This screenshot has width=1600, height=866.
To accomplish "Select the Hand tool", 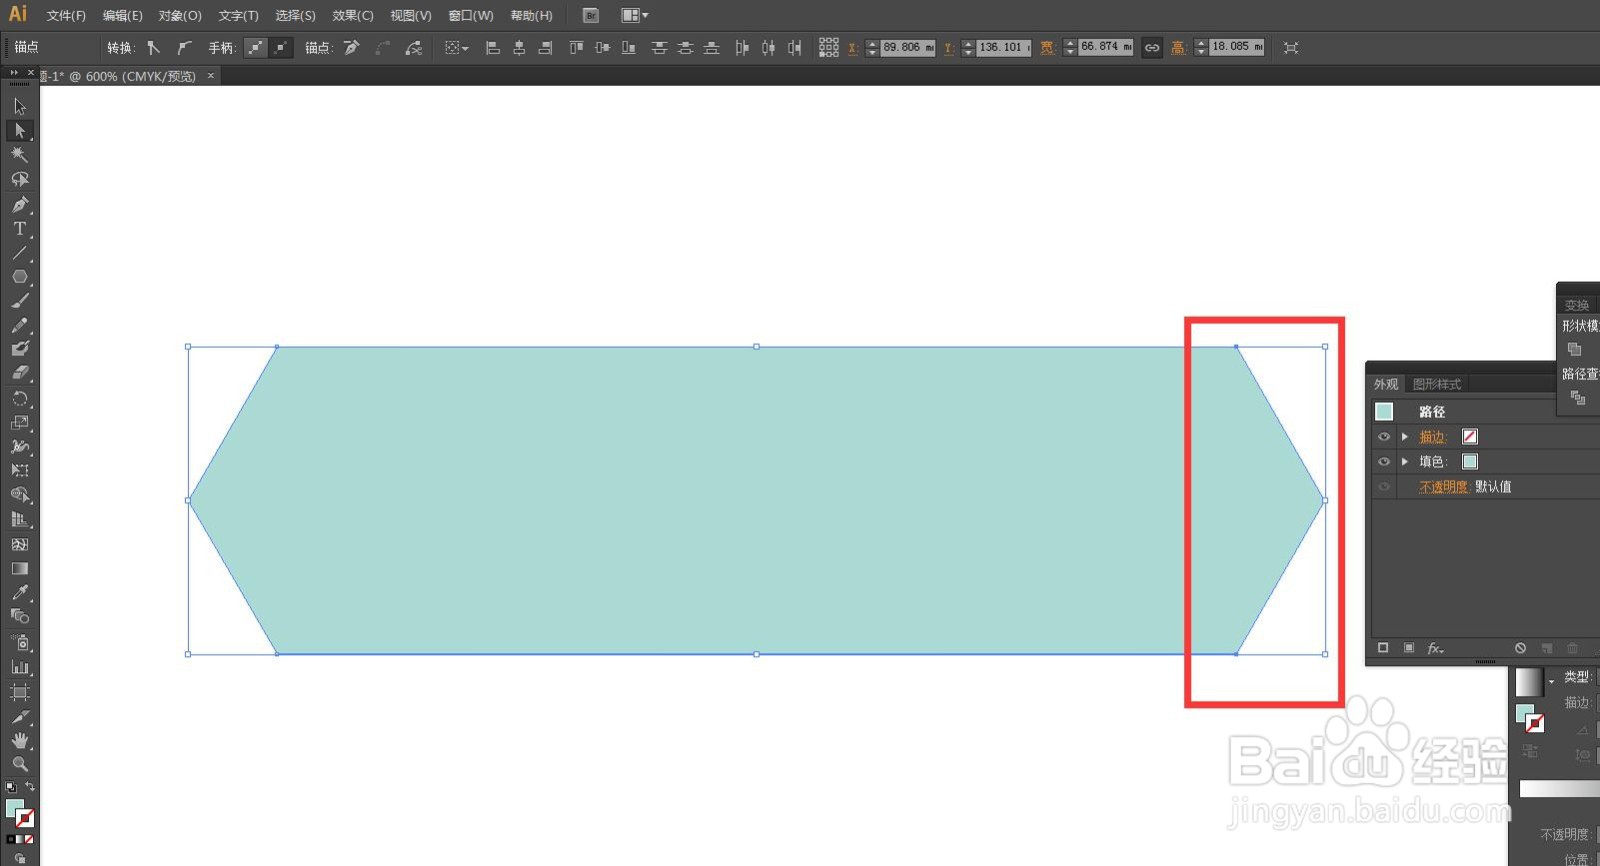I will pos(19,740).
